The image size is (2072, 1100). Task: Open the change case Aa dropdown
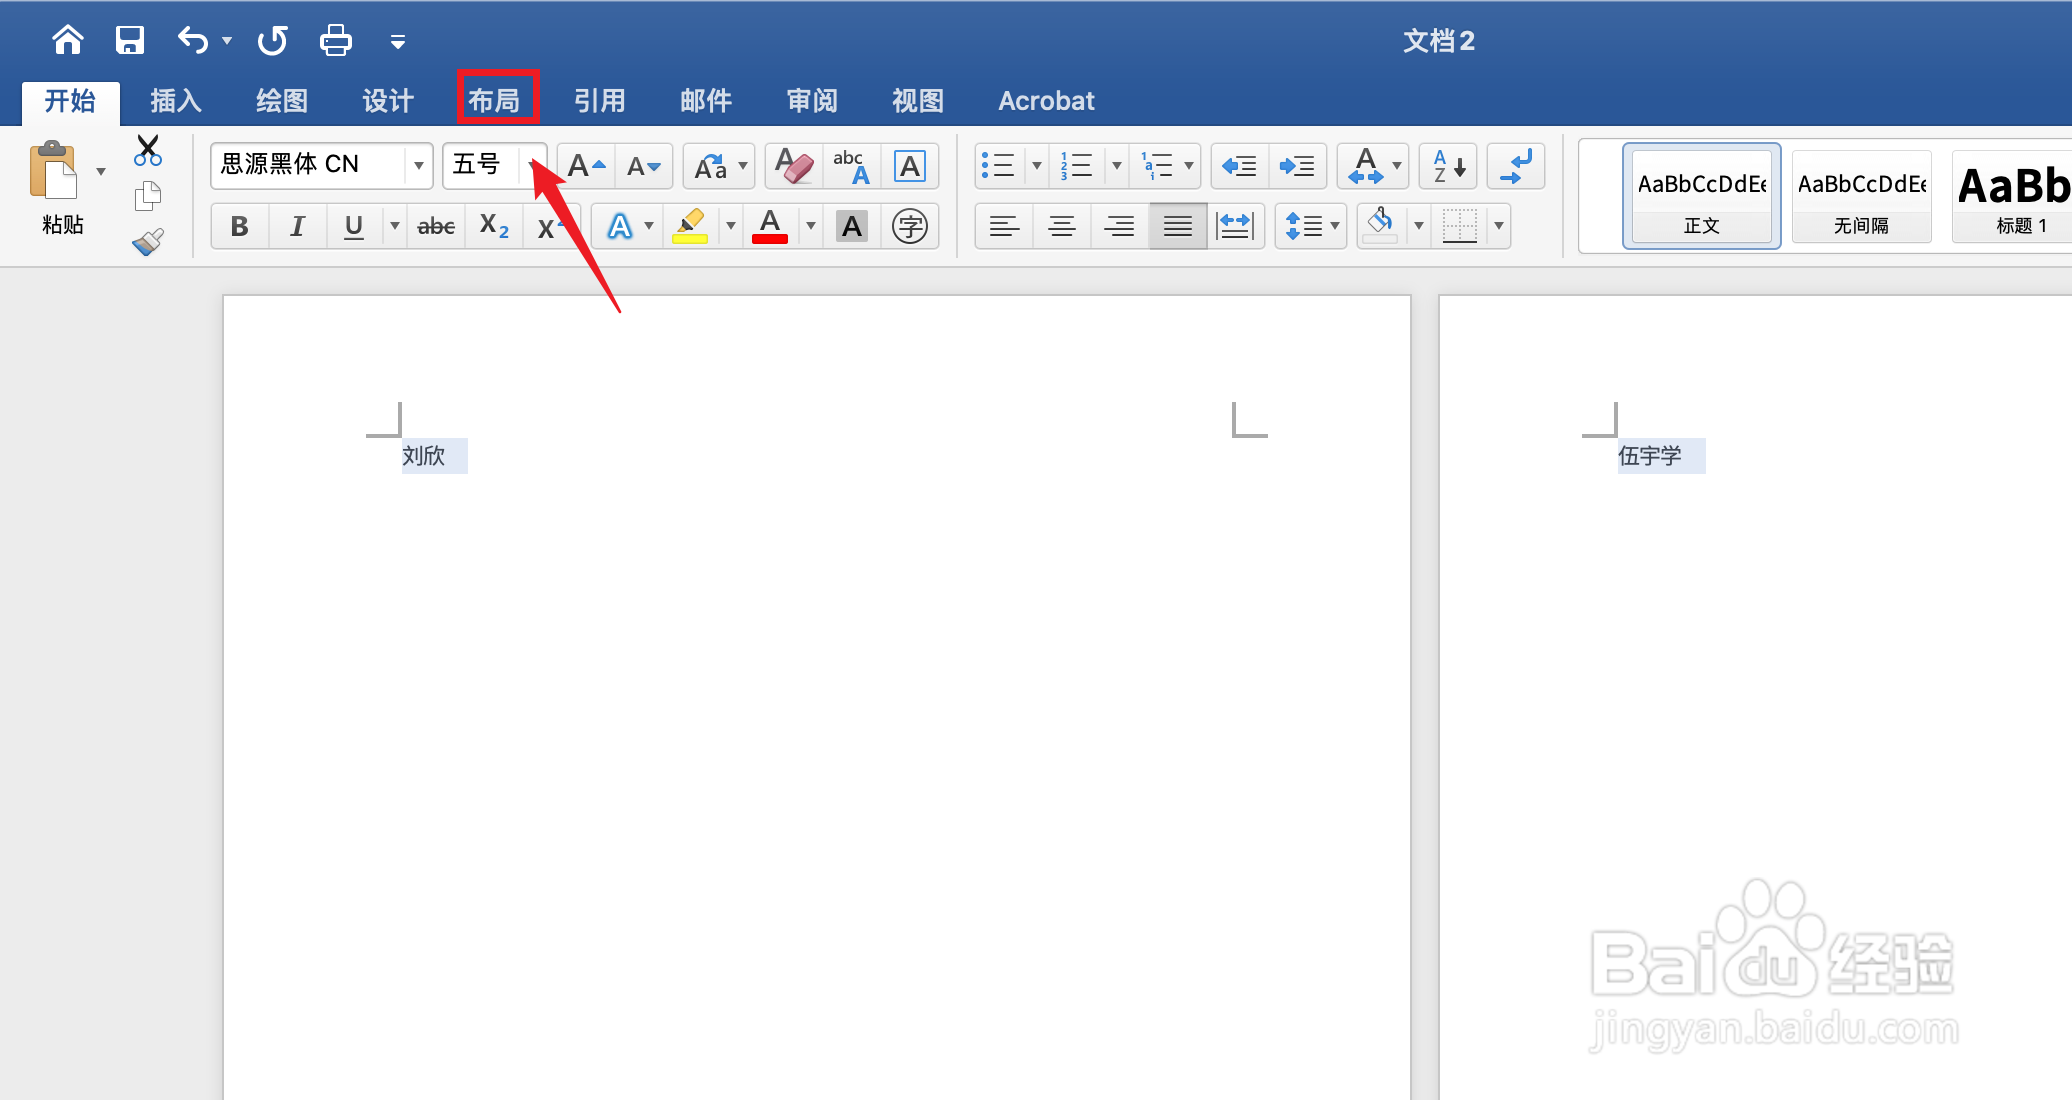719,166
